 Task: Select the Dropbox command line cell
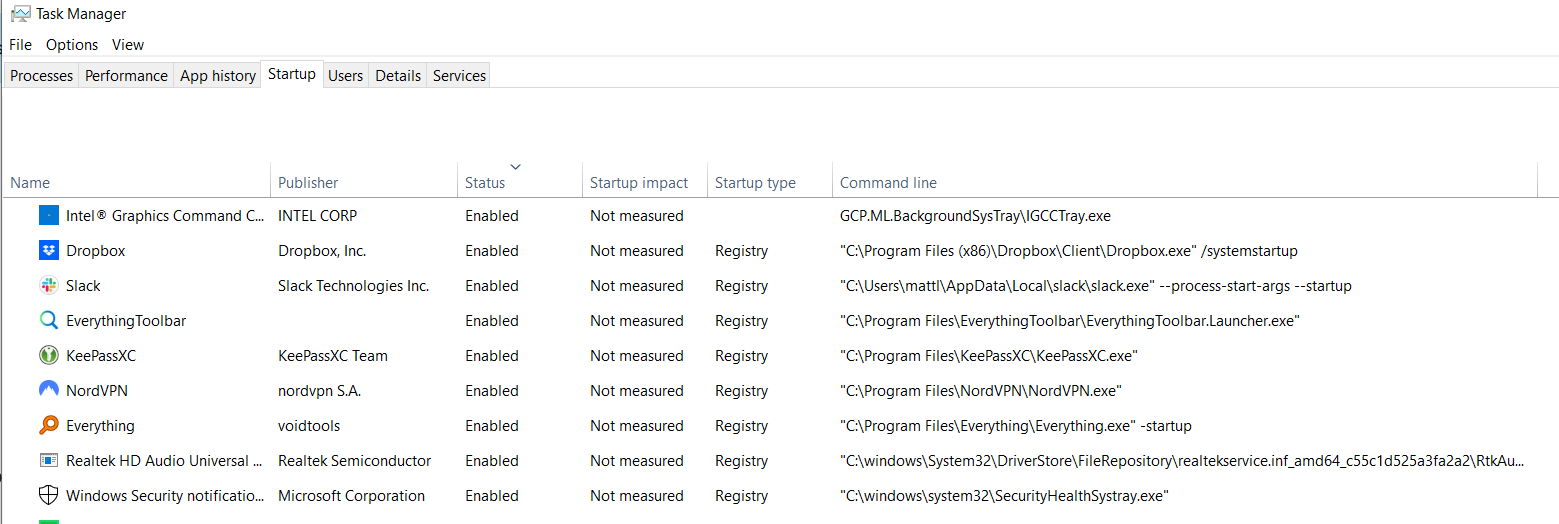click(x=1069, y=250)
